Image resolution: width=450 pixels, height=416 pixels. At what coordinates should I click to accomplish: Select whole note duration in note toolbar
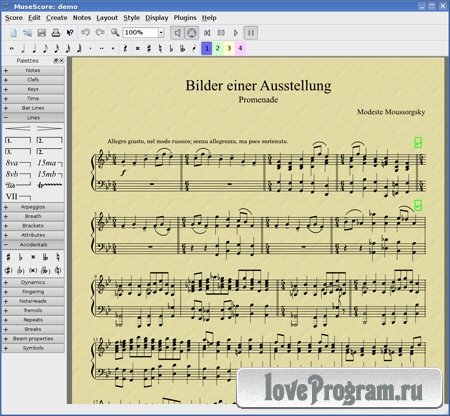12,49
